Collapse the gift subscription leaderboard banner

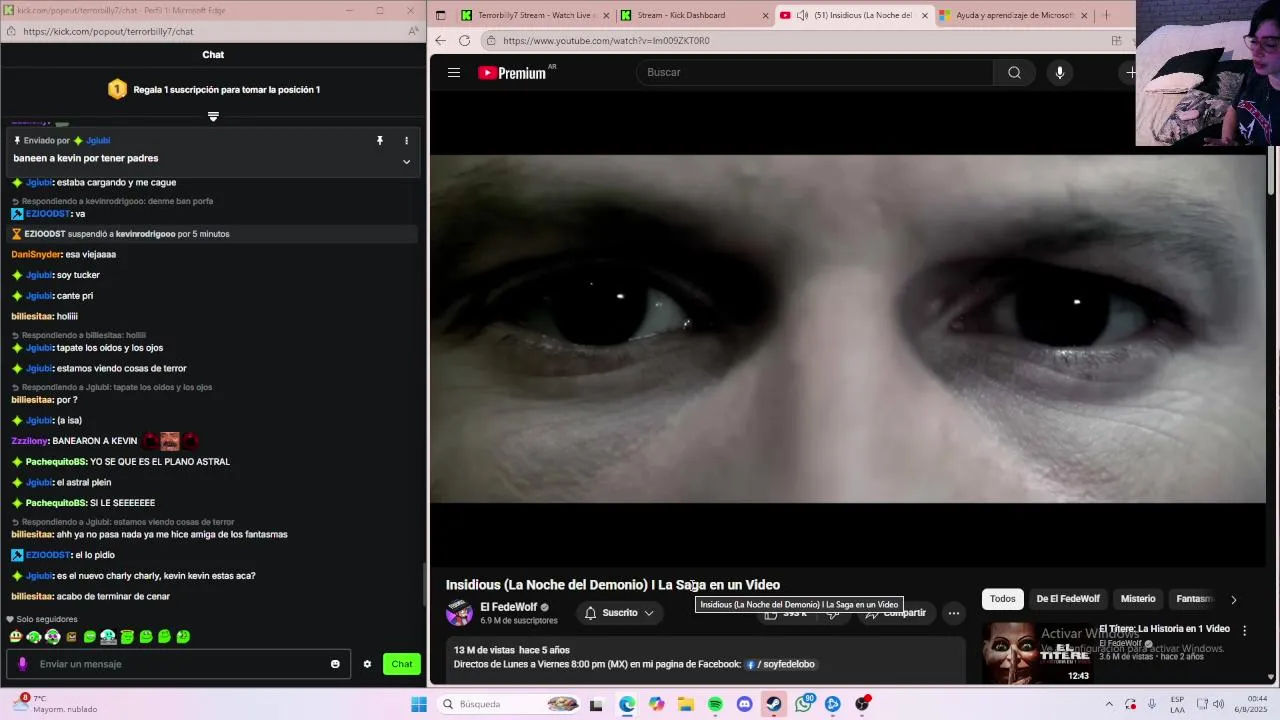tap(213, 116)
